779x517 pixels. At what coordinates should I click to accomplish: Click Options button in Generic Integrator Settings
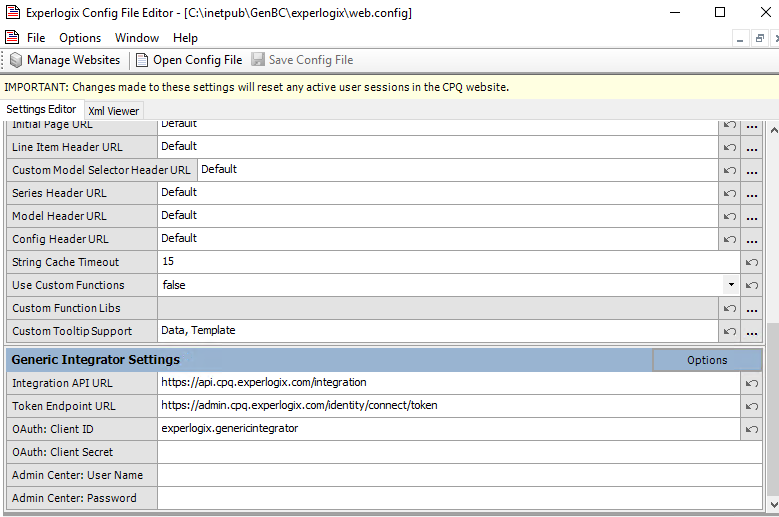click(x=707, y=360)
